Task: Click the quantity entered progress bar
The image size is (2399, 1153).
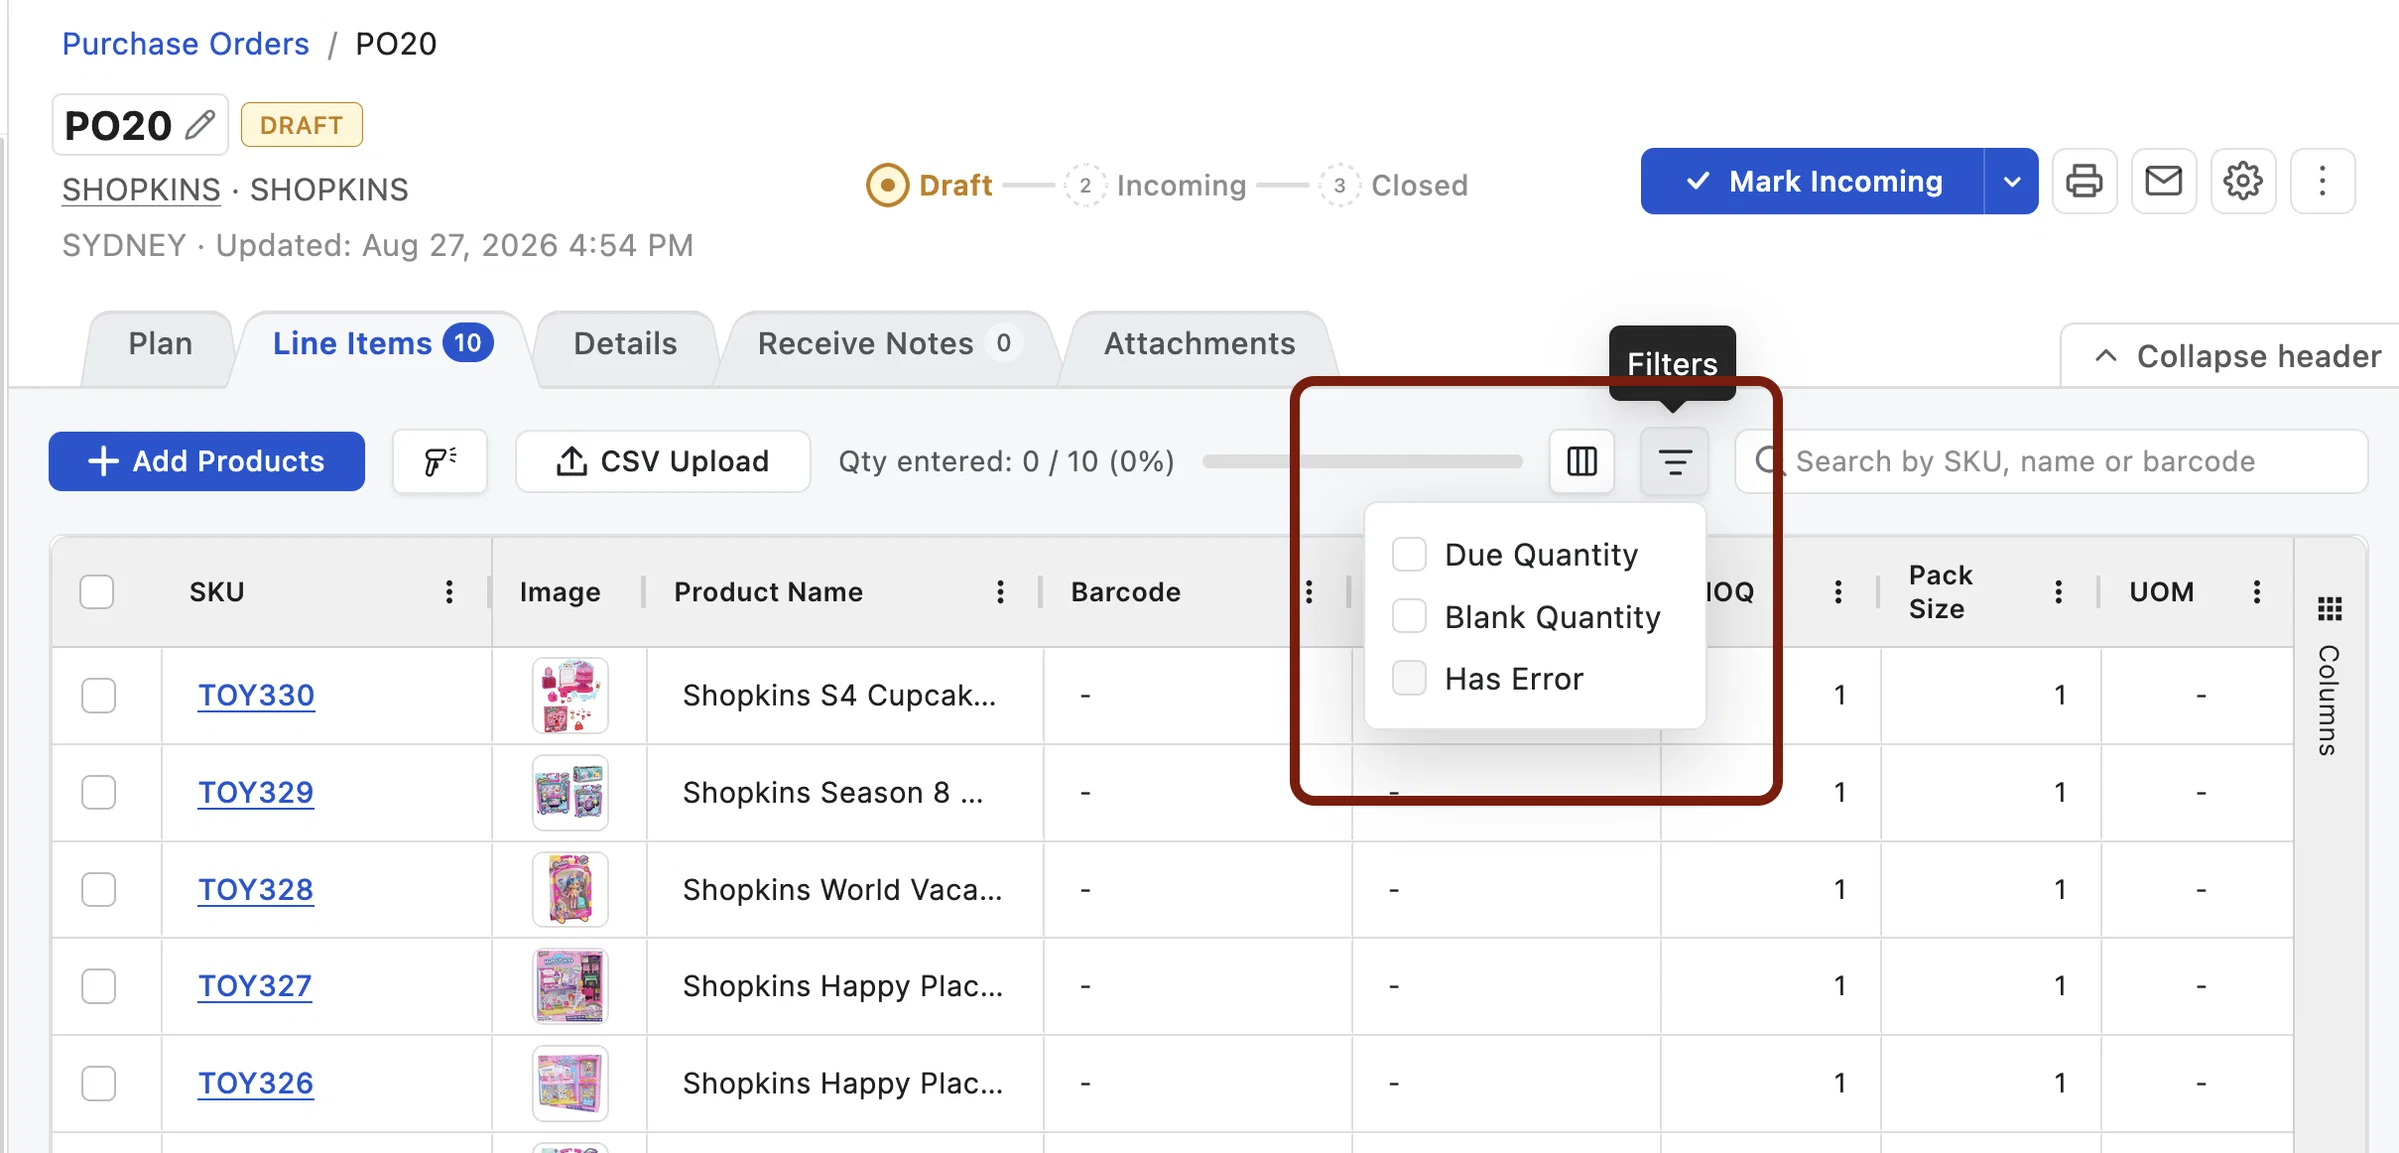Action: [x=1362, y=461]
